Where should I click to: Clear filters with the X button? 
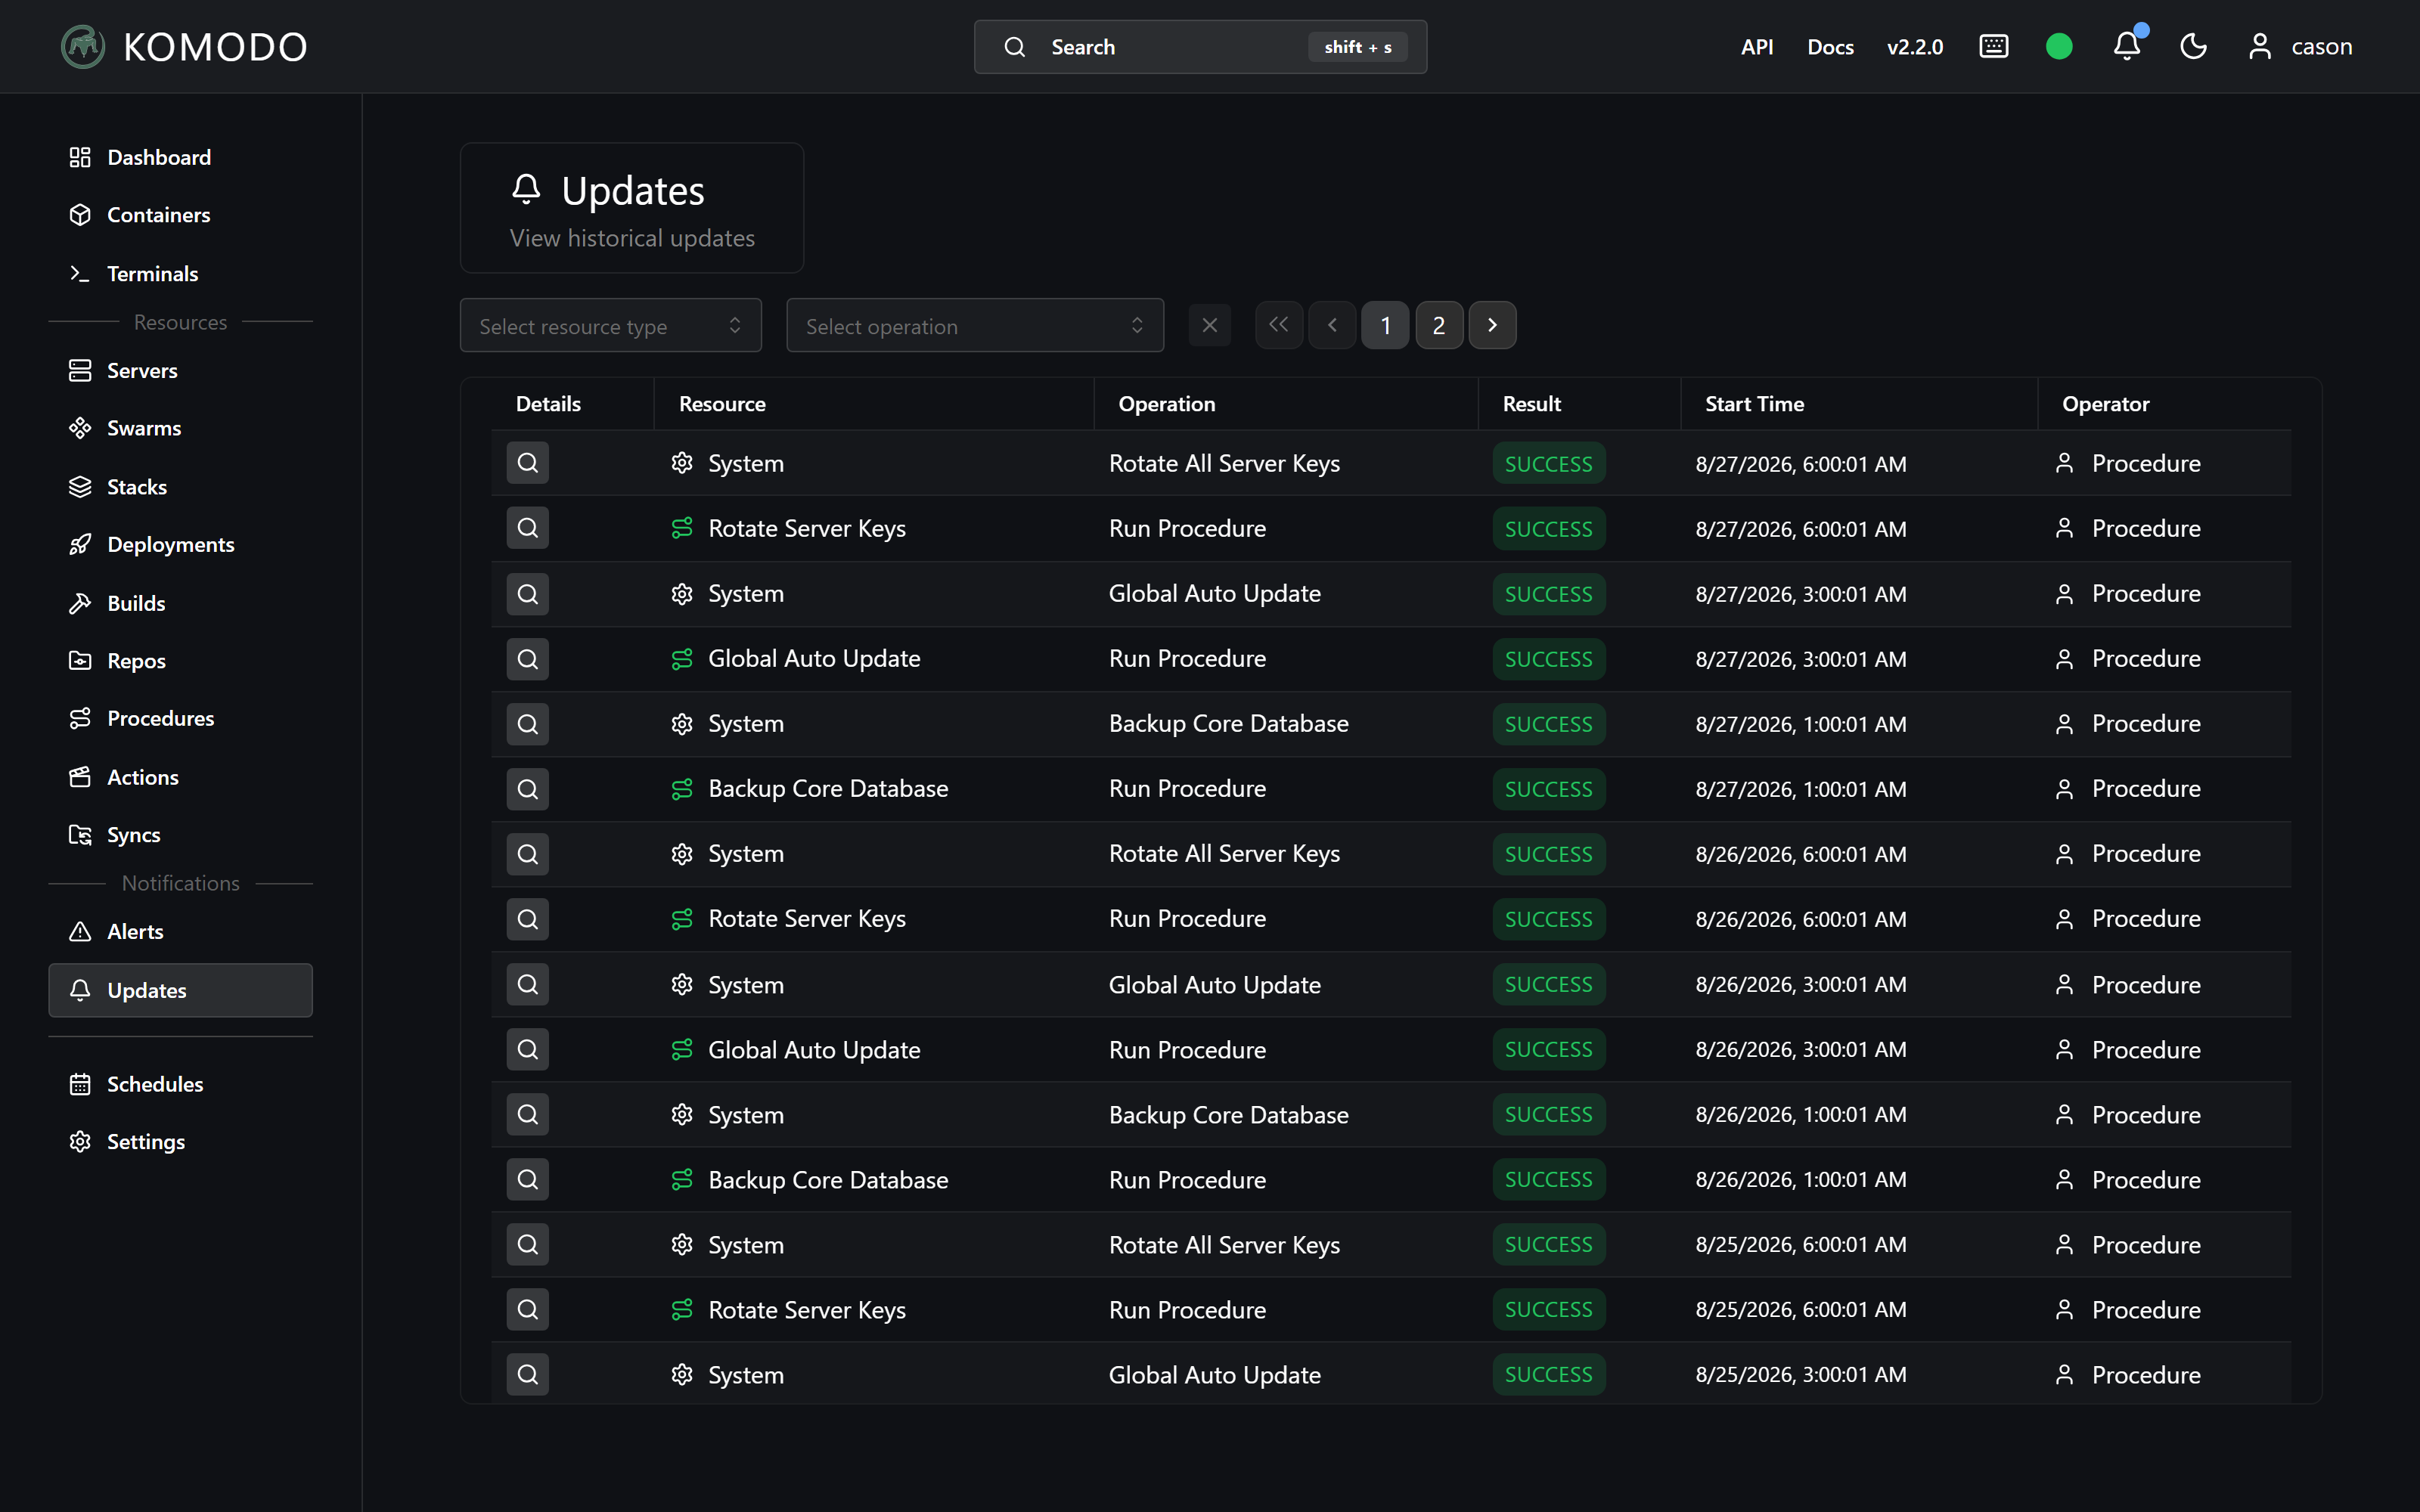1209,325
